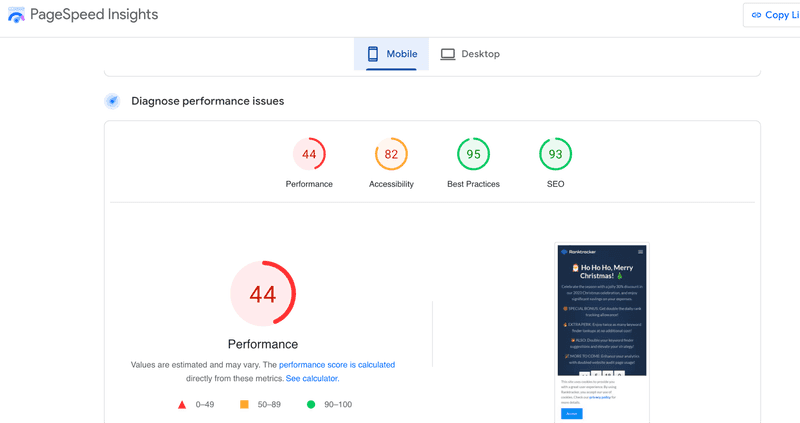Click the Copy Link chain icon
Image resolution: width=800 pixels, height=423 pixels.
pyautogui.click(x=757, y=15)
